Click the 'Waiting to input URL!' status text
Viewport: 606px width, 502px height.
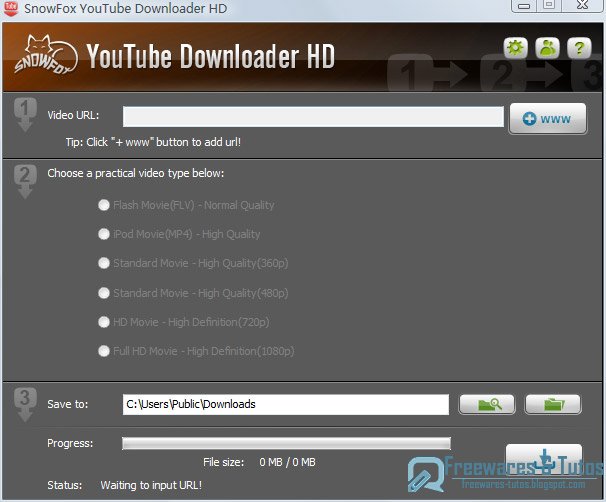pyautogui.click(x=151, y=485)
